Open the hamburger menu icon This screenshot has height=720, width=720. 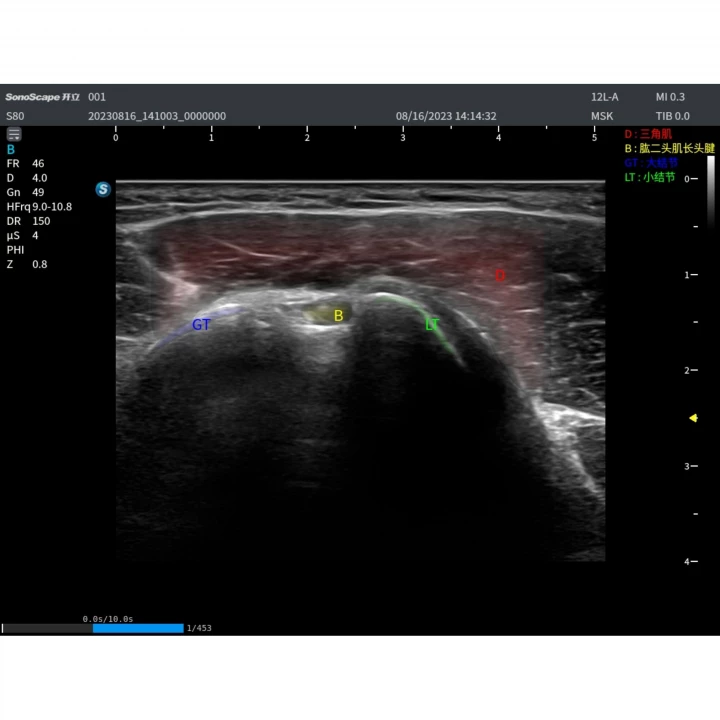[14, 134]
